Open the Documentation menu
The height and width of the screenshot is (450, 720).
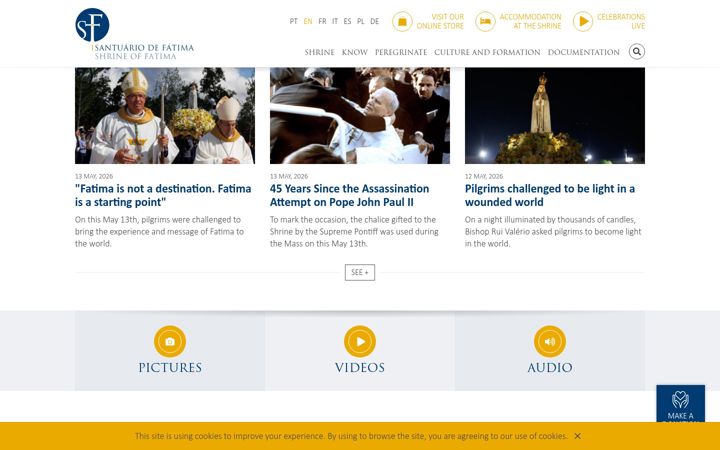pos(584,52)
